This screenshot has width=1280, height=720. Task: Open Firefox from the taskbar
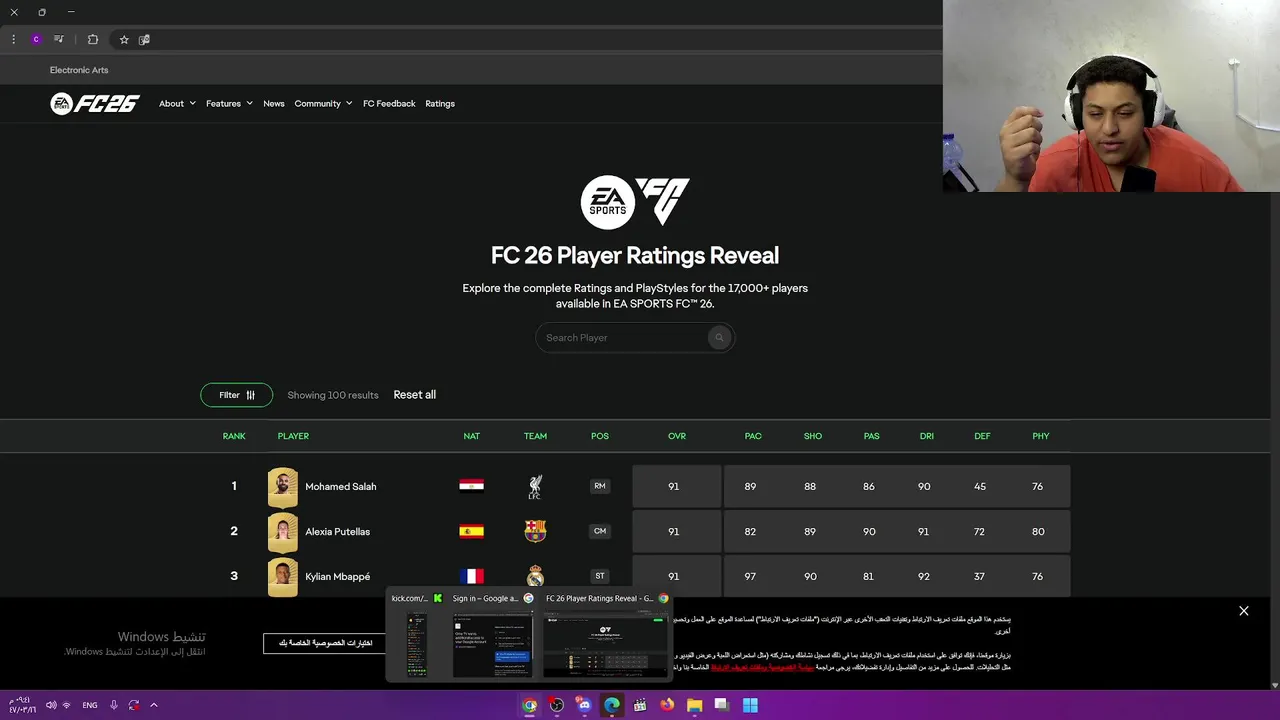pyautogui.click(x=667, y=705)
